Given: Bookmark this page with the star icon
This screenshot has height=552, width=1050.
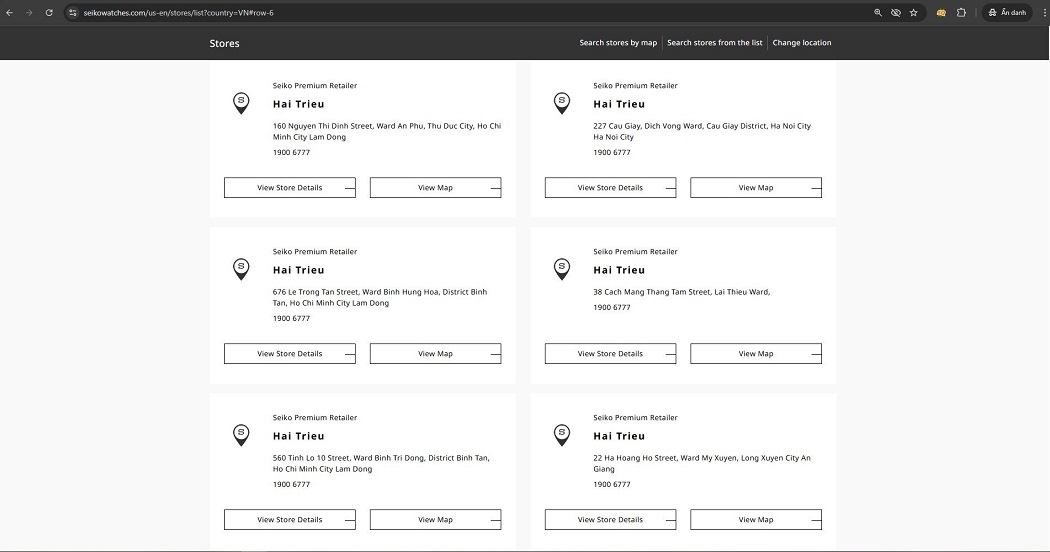Looking at the screenshot, I should pyautogui.click(x=913, y=13).
